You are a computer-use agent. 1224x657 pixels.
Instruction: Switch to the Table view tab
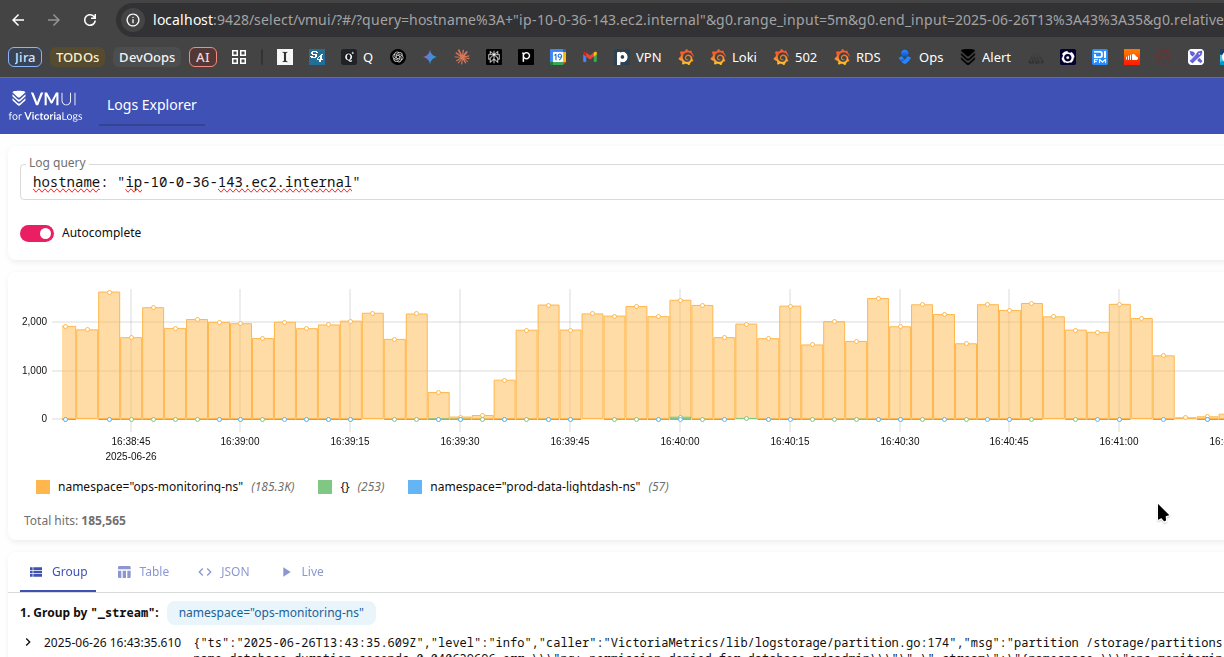tap(143, 572)
